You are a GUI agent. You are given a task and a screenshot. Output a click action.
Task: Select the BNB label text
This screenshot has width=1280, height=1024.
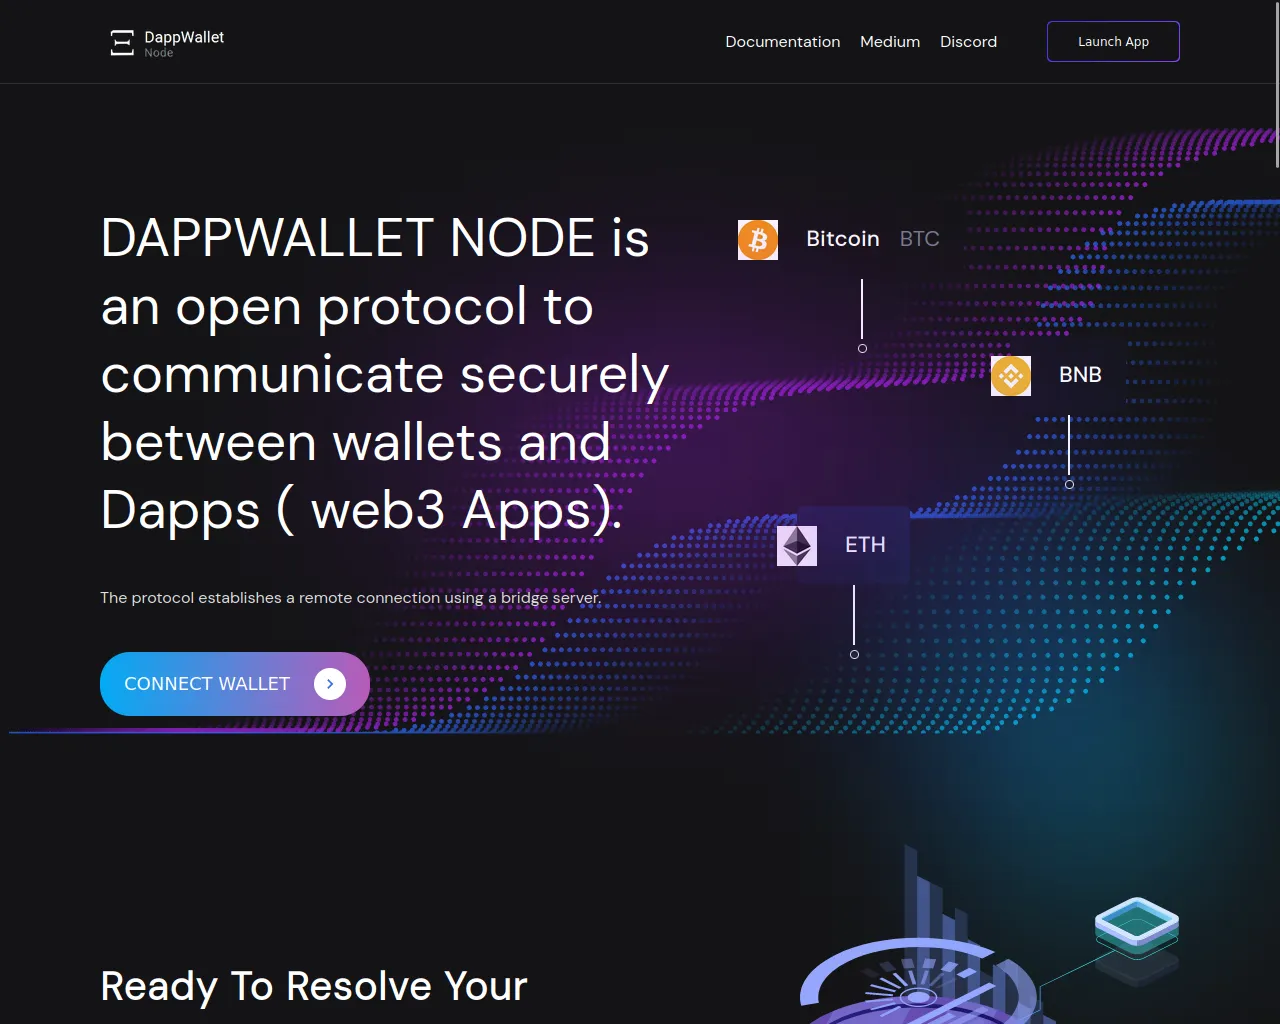(x=1080, y=375)
